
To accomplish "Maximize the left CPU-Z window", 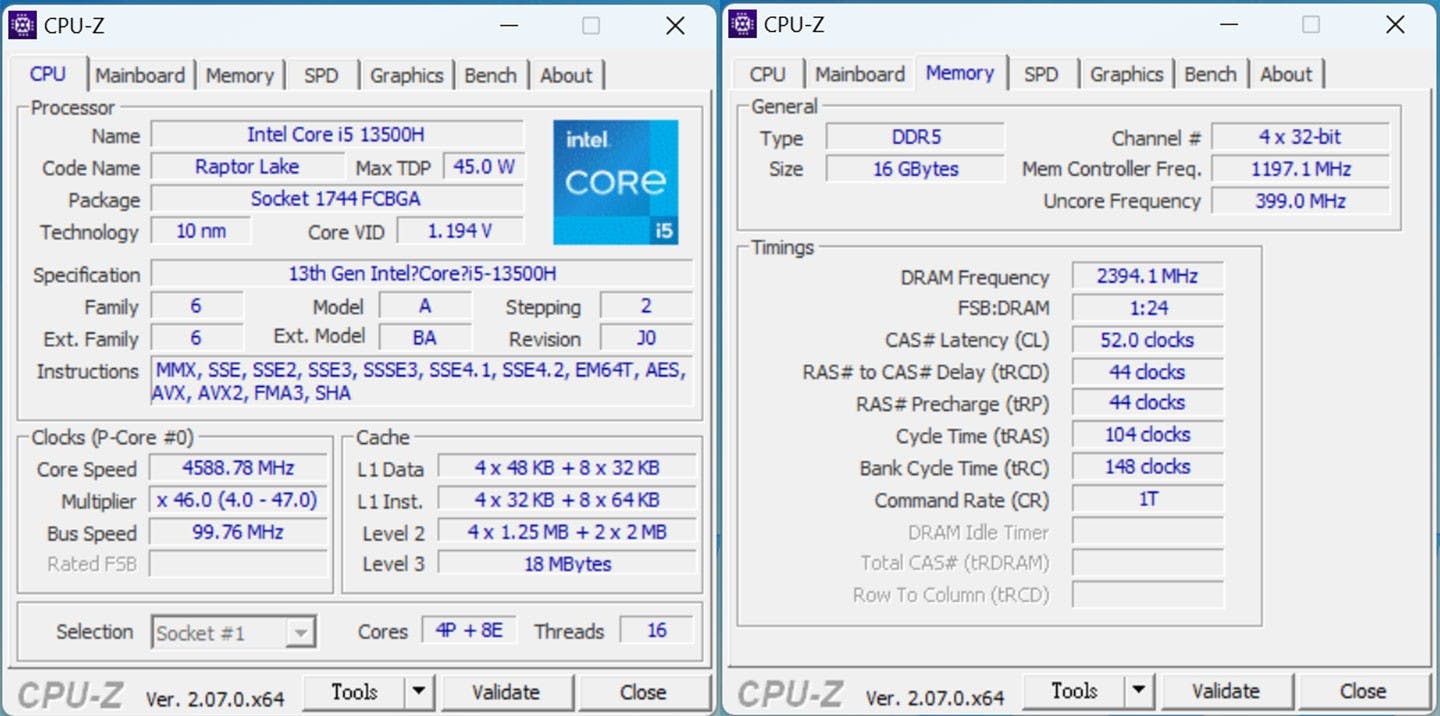I will pos(591,26).
